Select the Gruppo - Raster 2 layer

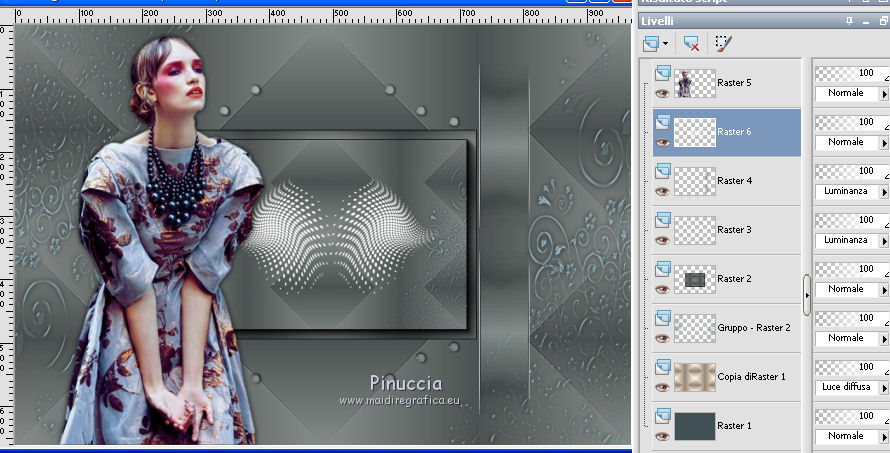(754, 328)
